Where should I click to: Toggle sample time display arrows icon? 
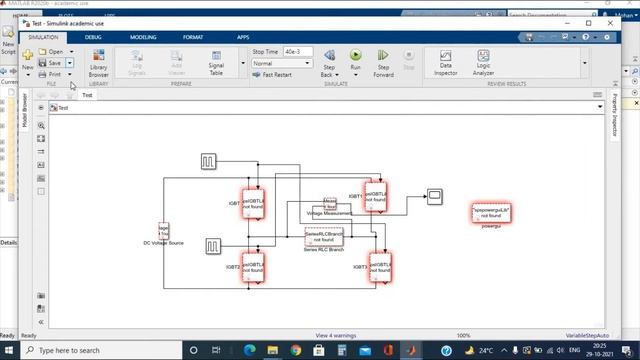41,152
